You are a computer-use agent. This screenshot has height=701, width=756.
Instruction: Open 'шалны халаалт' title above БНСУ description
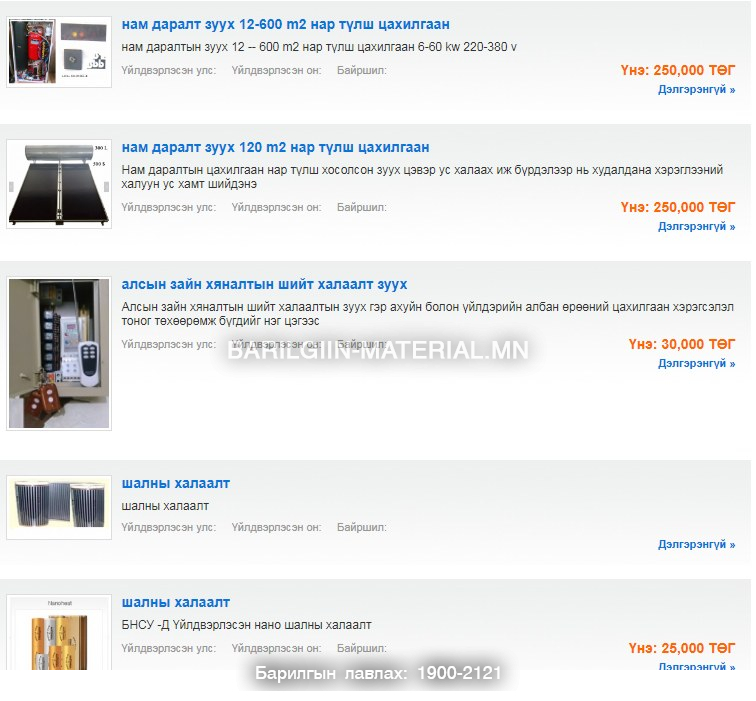(x=176, y=602)
